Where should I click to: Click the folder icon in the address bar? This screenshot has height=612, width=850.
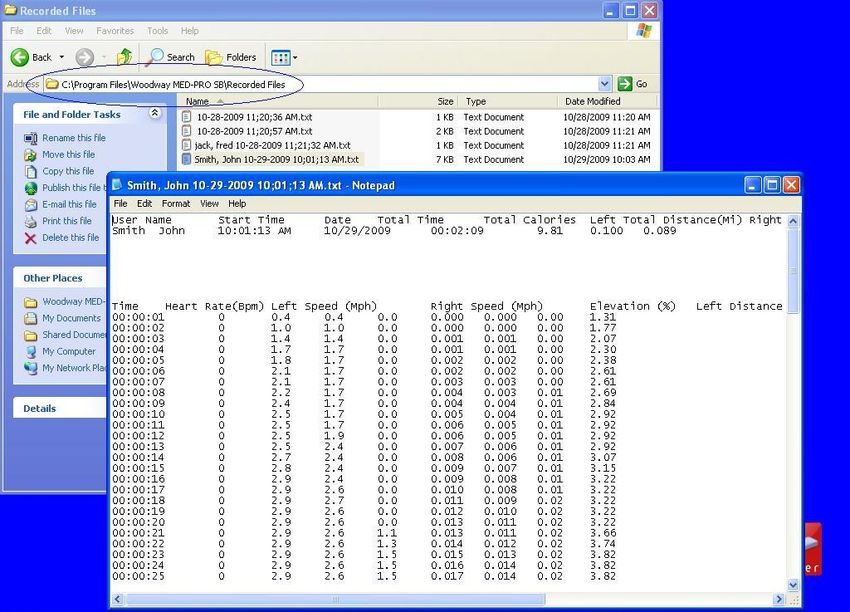(51, 84)
